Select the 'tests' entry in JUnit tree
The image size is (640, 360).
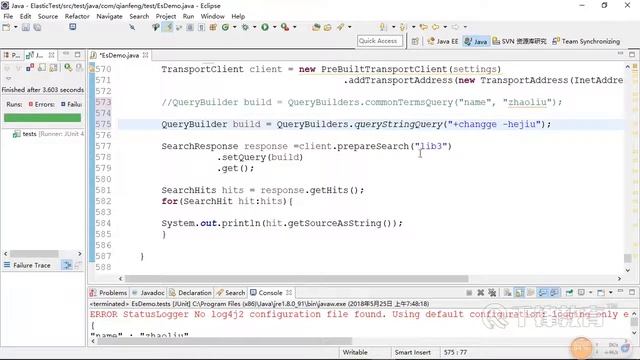[48, 134]
